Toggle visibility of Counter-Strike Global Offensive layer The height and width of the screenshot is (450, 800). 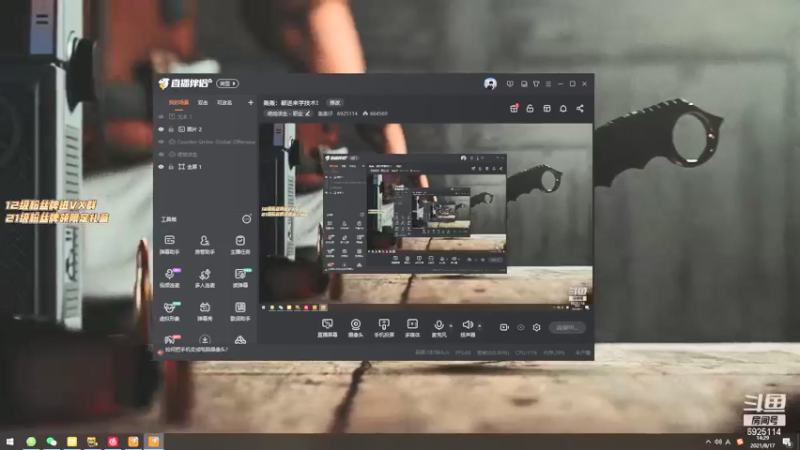pyautogui.click(x=161, y=142)
